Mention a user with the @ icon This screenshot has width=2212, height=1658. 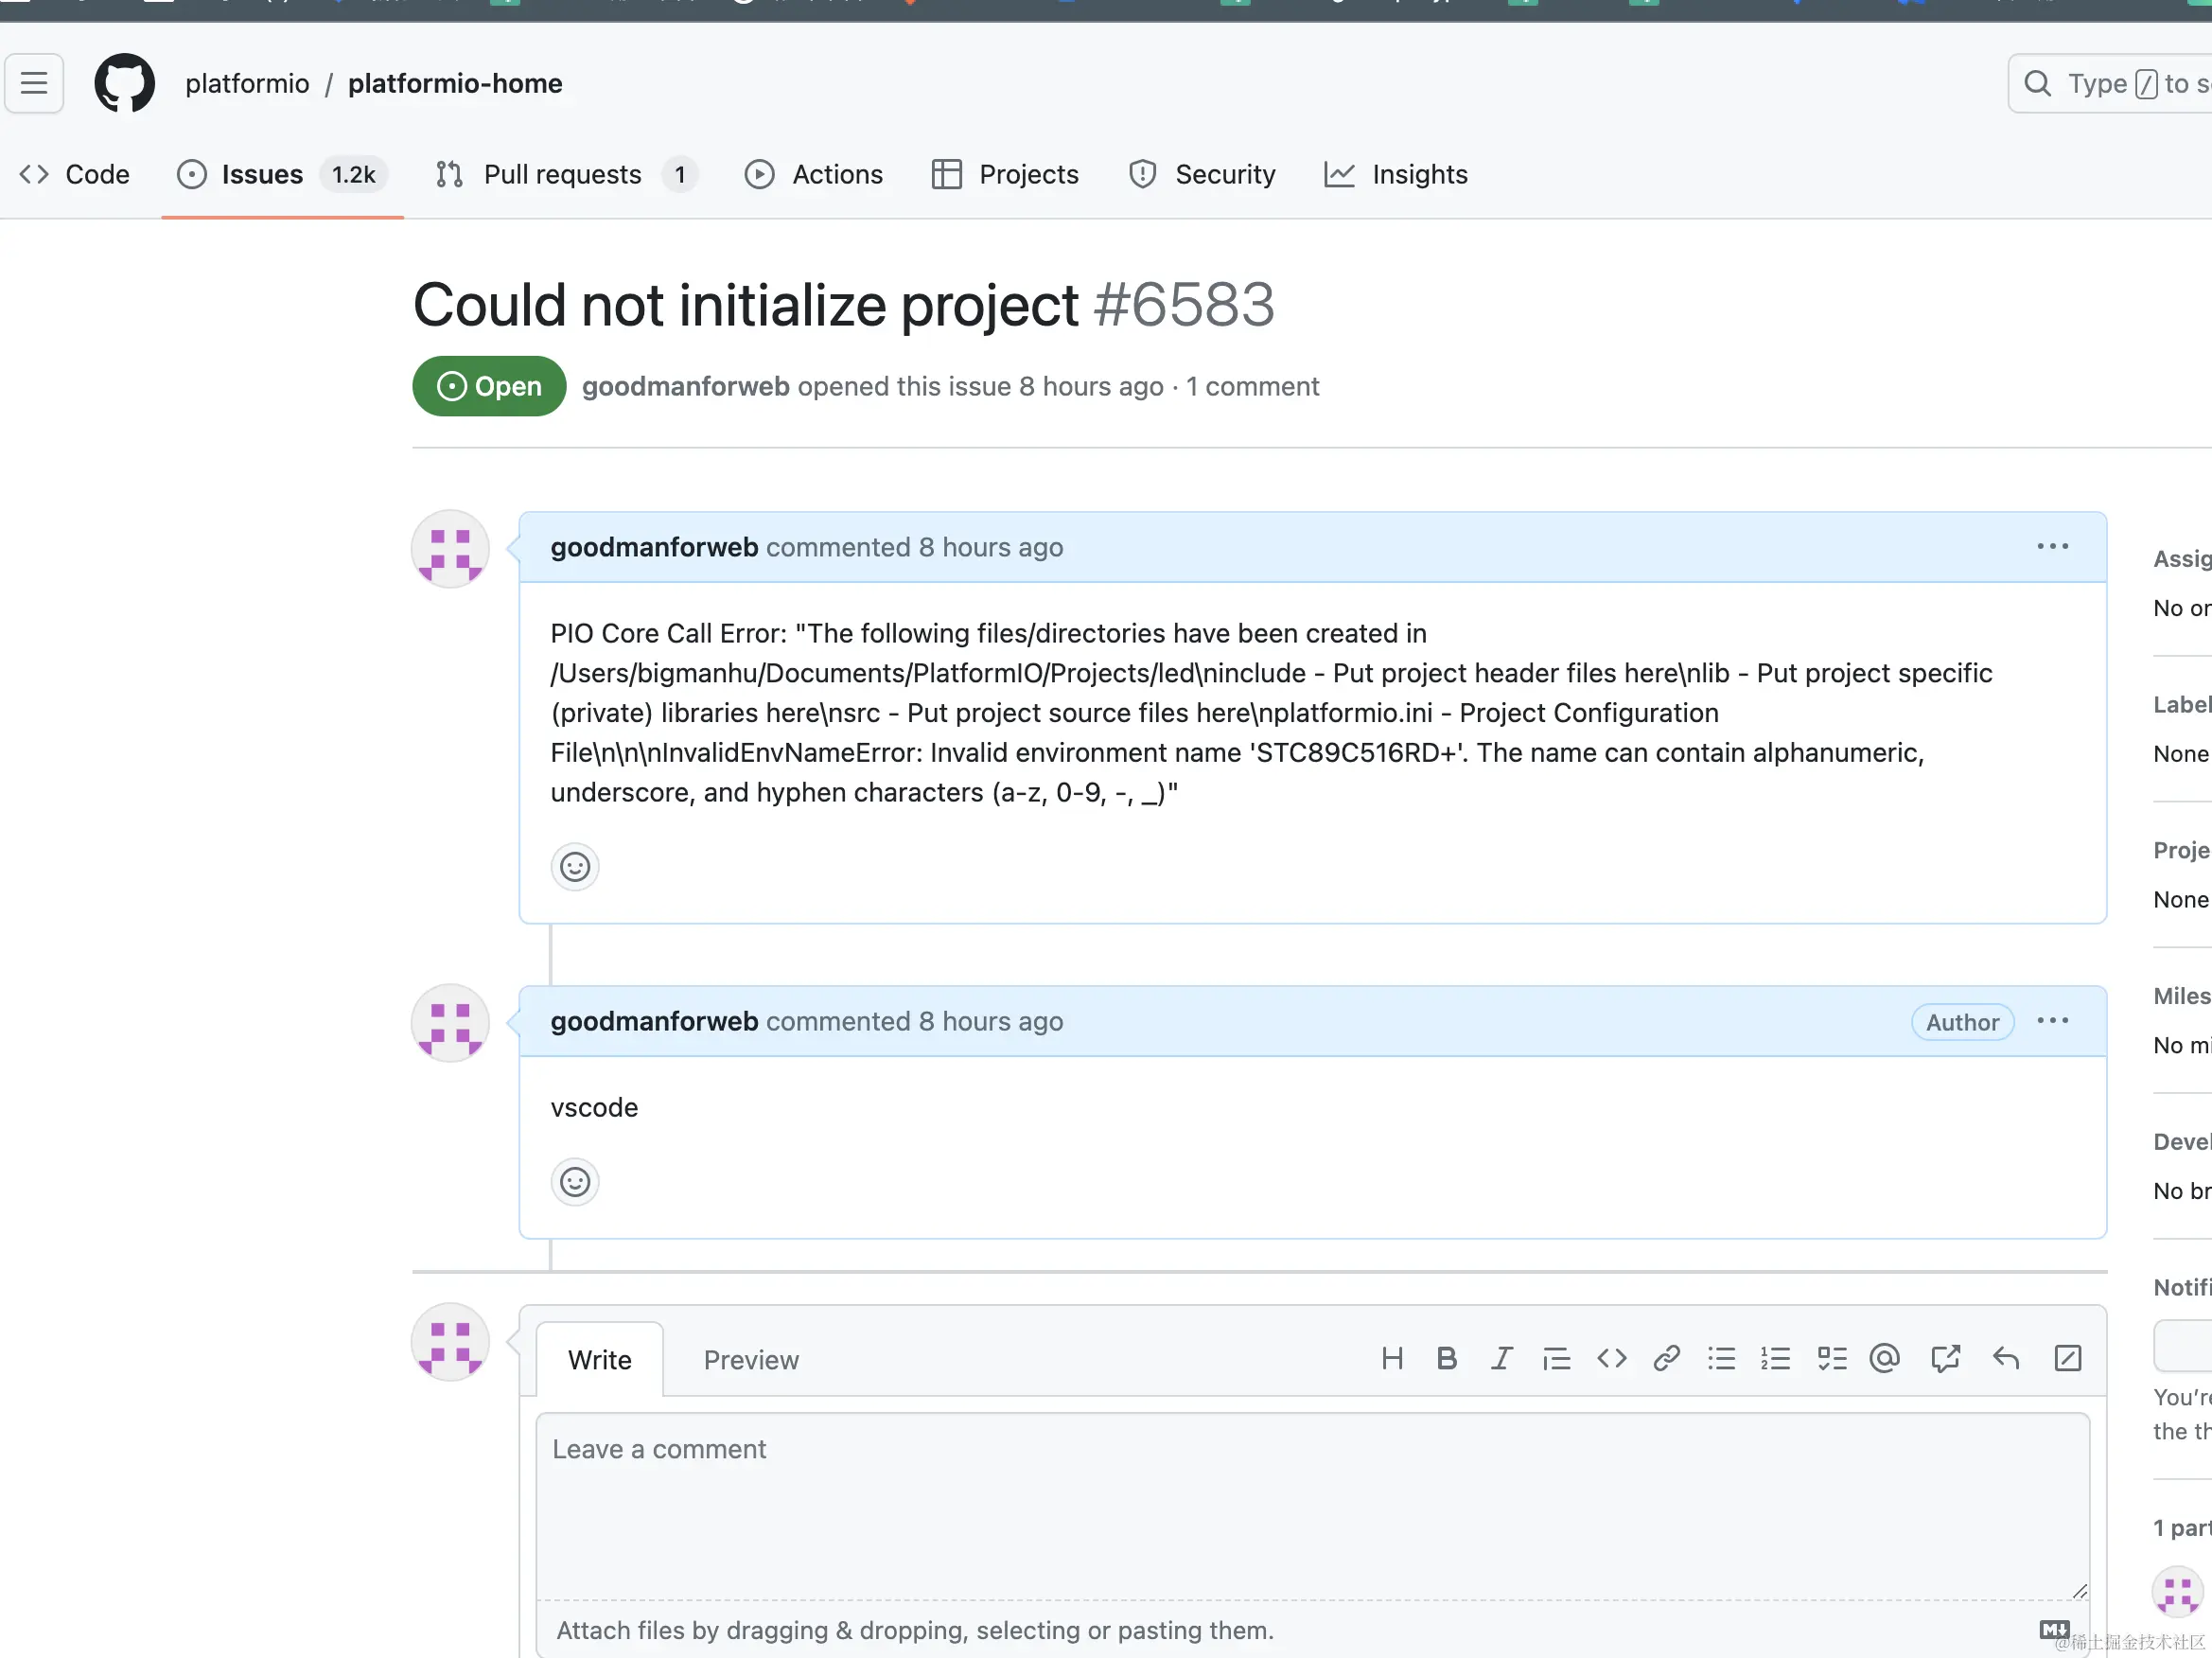[1884, 1358]
